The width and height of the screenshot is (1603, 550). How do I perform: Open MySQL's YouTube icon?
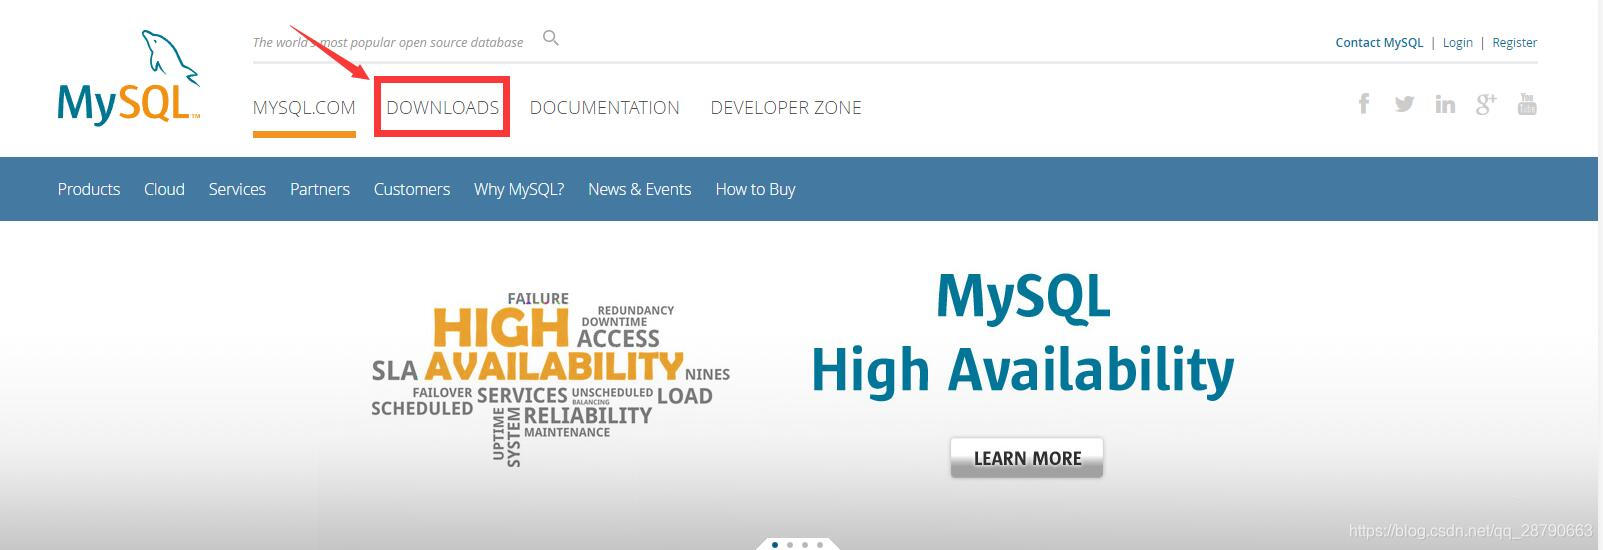pyautogui.click(x=1527, y=104)
